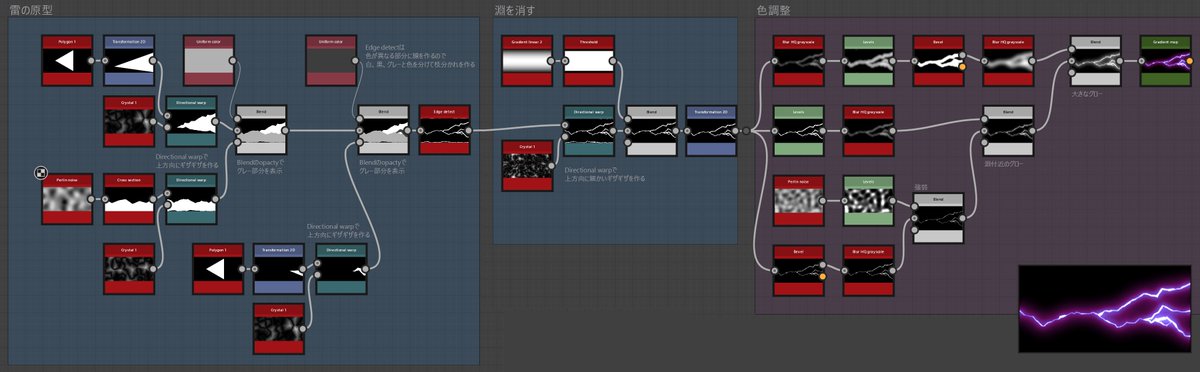This screenshot has height=372, width=1200.
Task: Select Directional warp node in 淵を消す frame
Action: [x=588, y=130]
